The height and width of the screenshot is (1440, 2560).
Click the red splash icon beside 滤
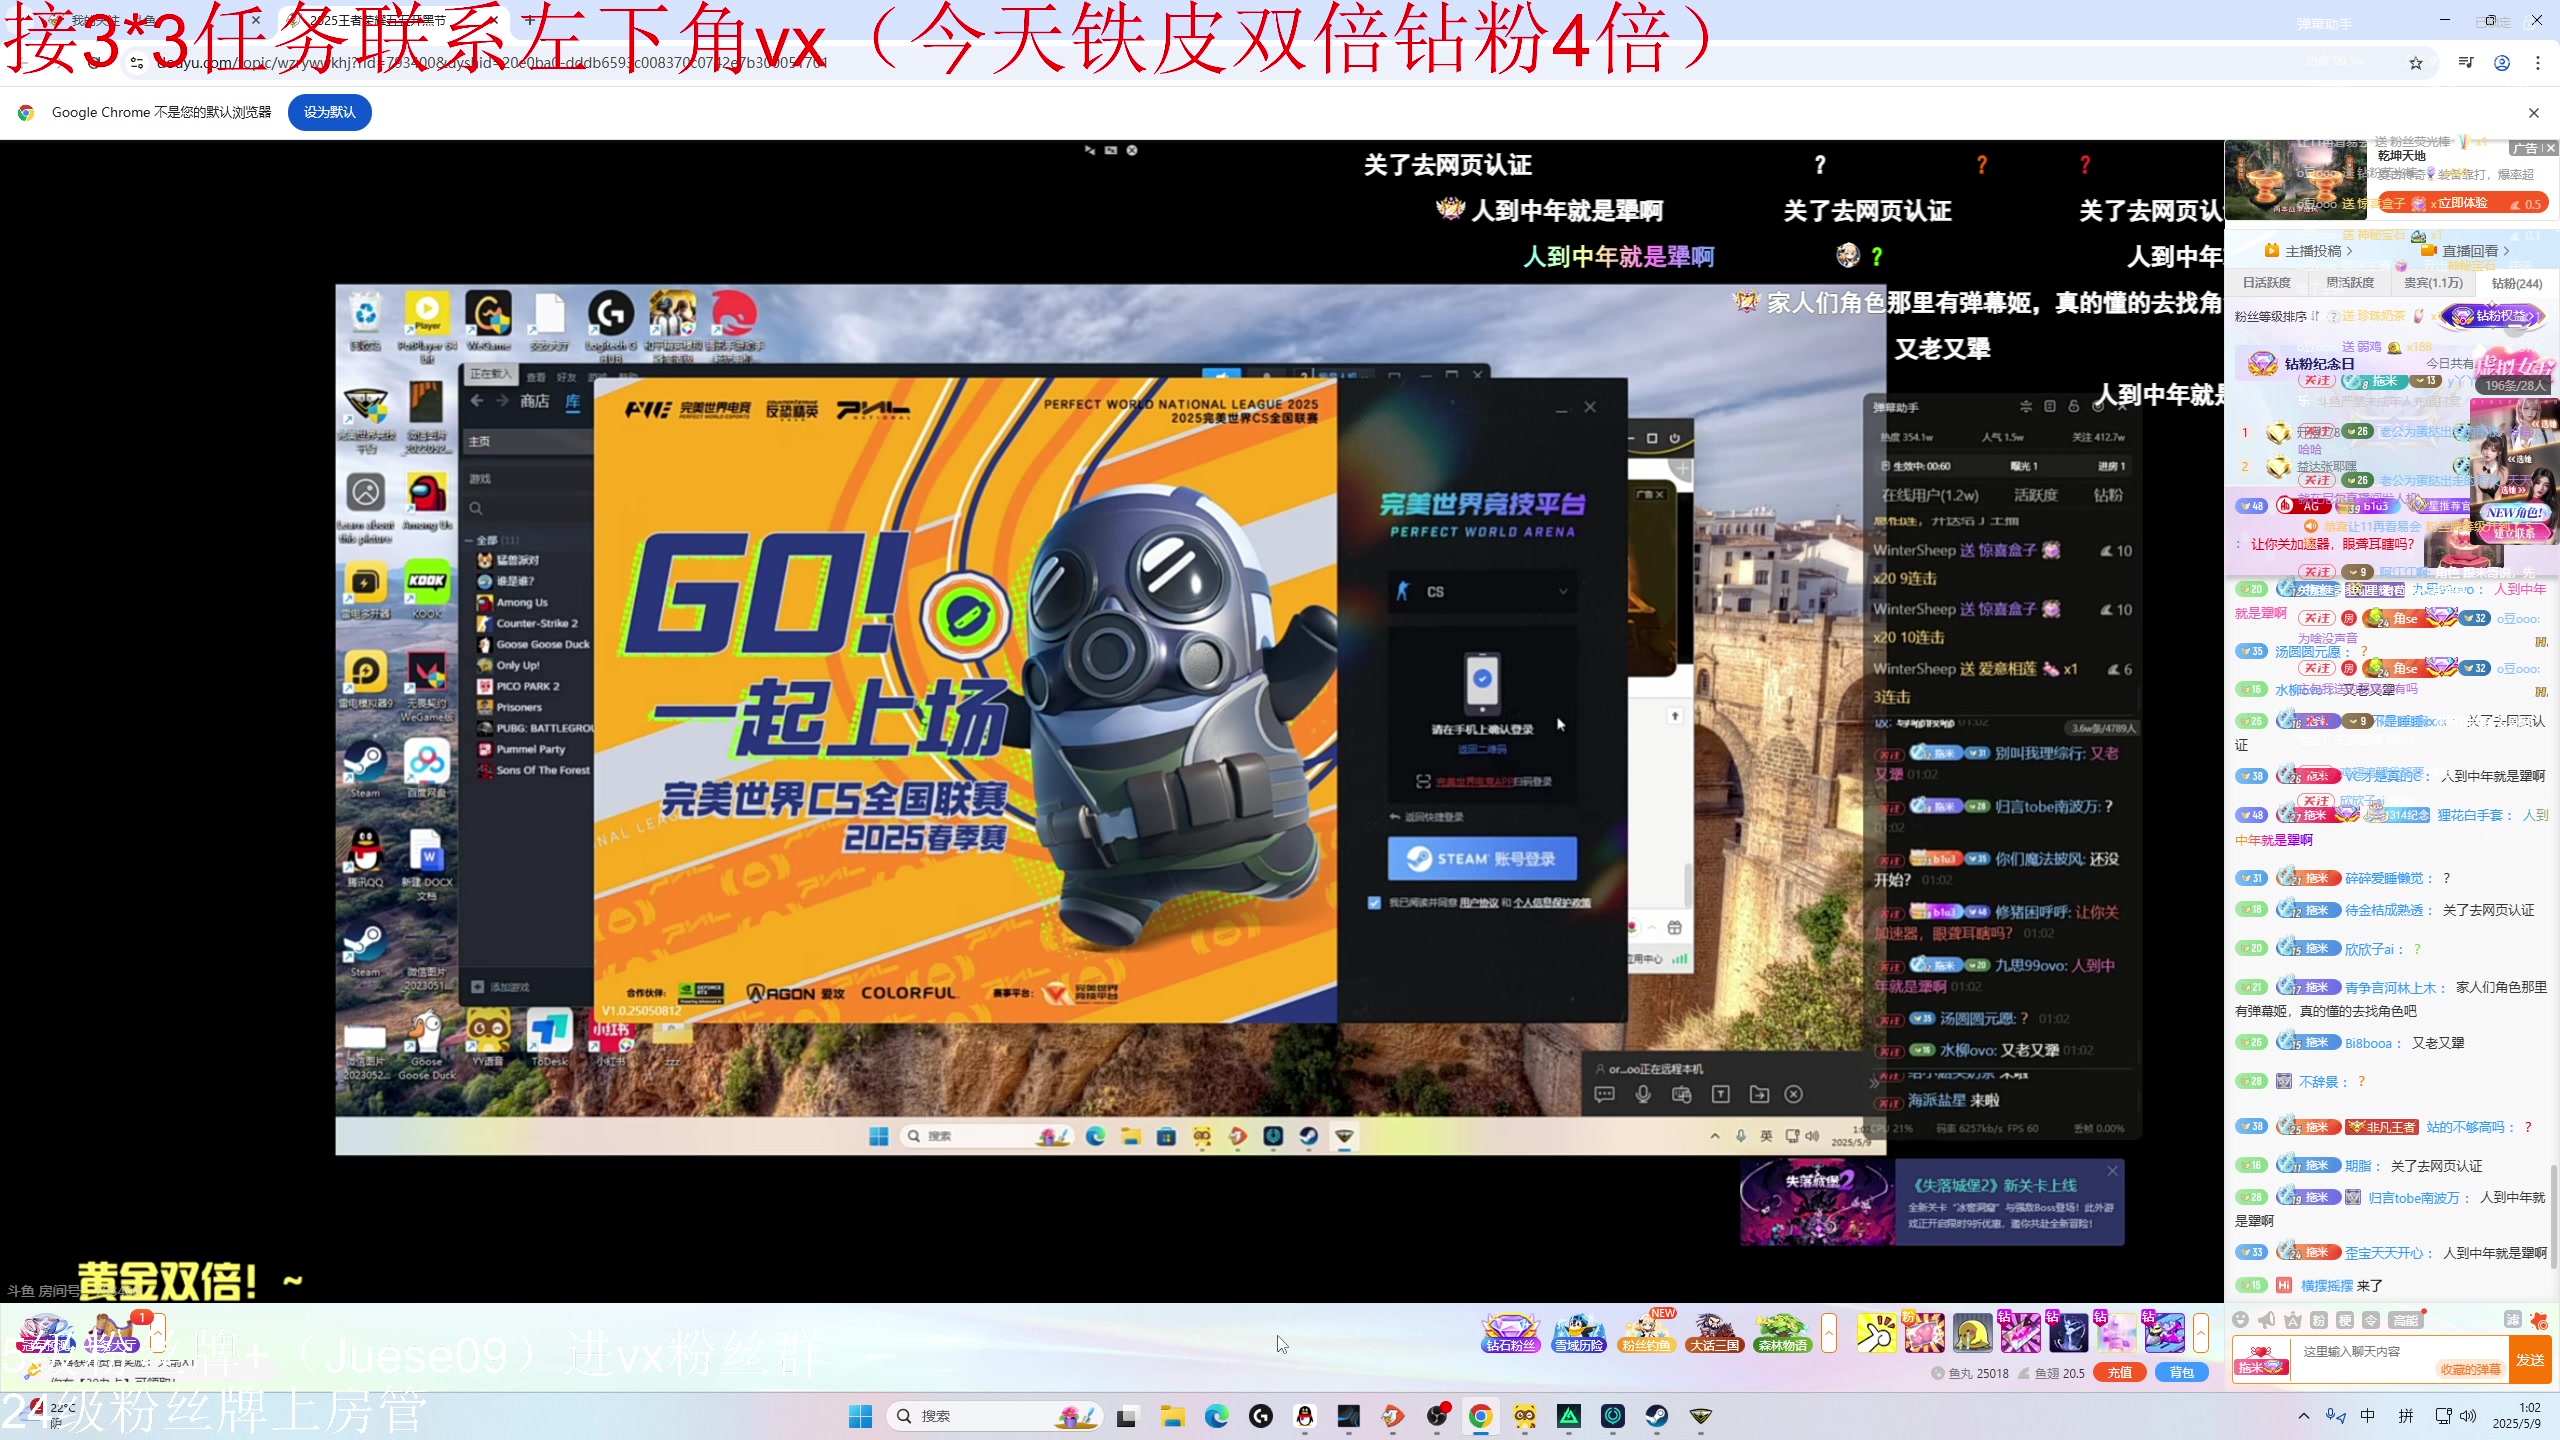pos(2540,1320)
